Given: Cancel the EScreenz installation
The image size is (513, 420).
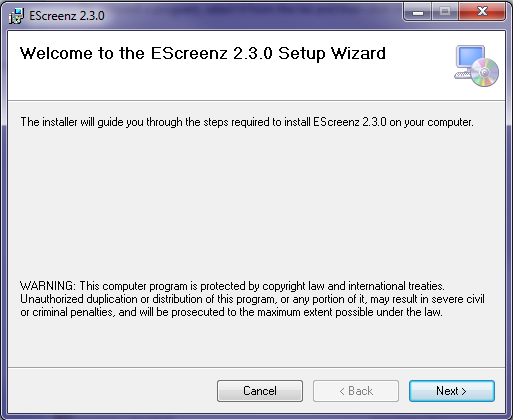Looking at the screenshot, I should pos(260,391).
